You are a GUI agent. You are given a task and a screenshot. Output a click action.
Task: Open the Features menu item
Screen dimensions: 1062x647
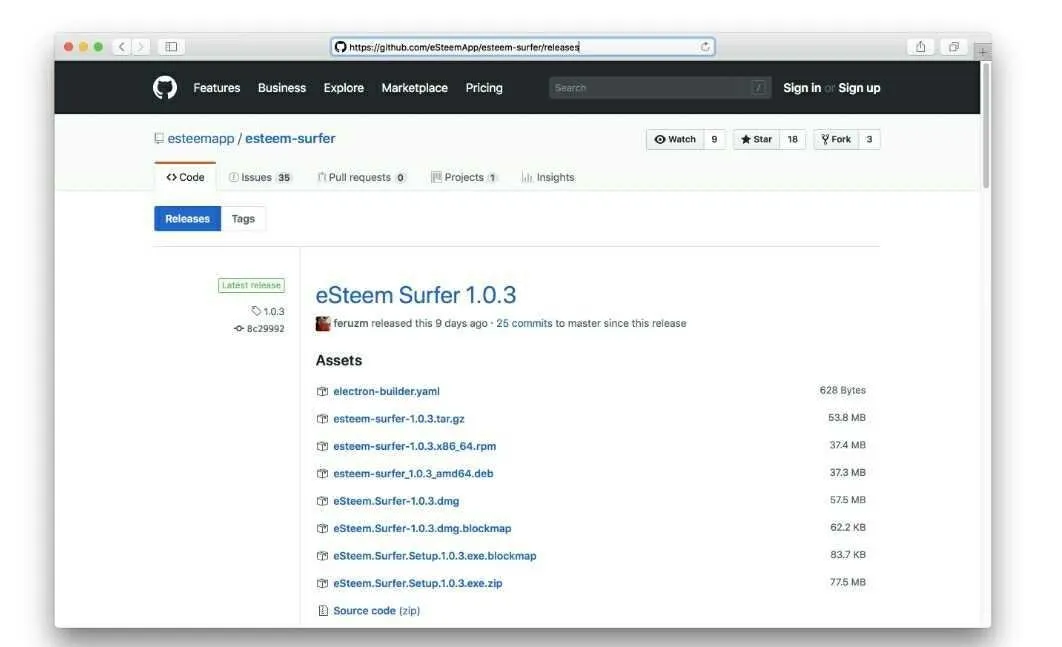click(x=217, y=88)
